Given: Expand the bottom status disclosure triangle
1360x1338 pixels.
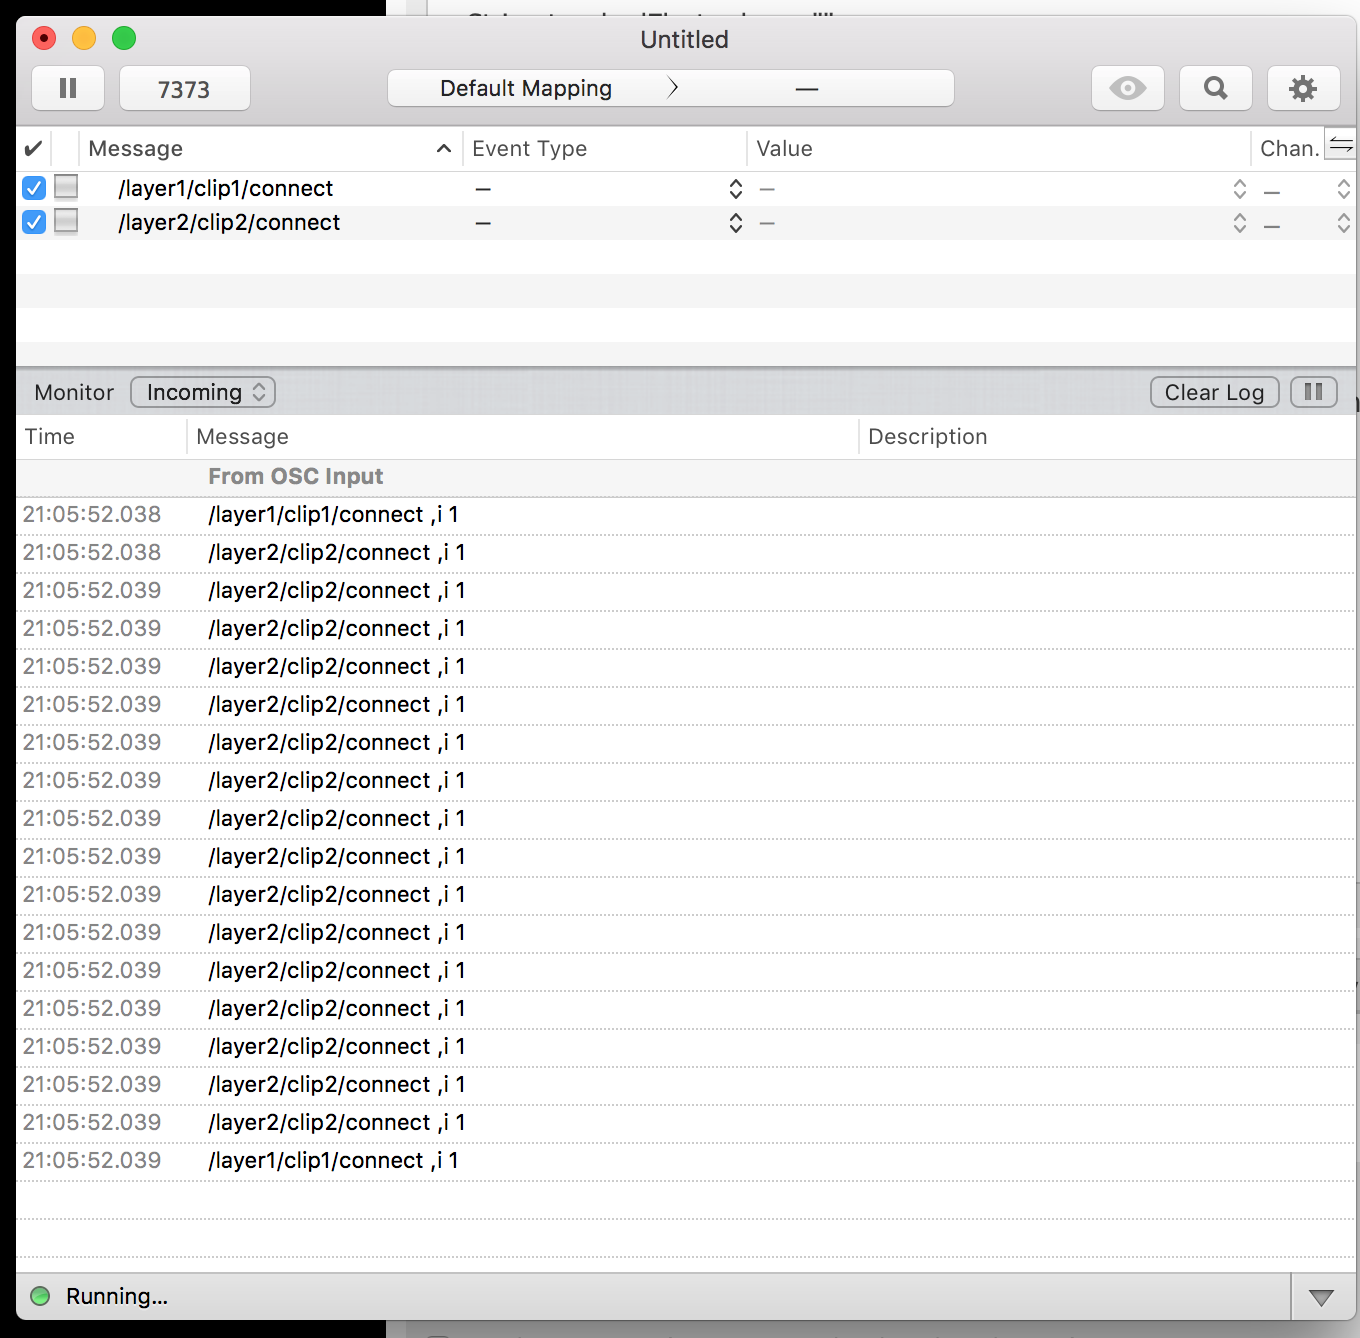Looking at the screenshot, I should 1321,1298.
